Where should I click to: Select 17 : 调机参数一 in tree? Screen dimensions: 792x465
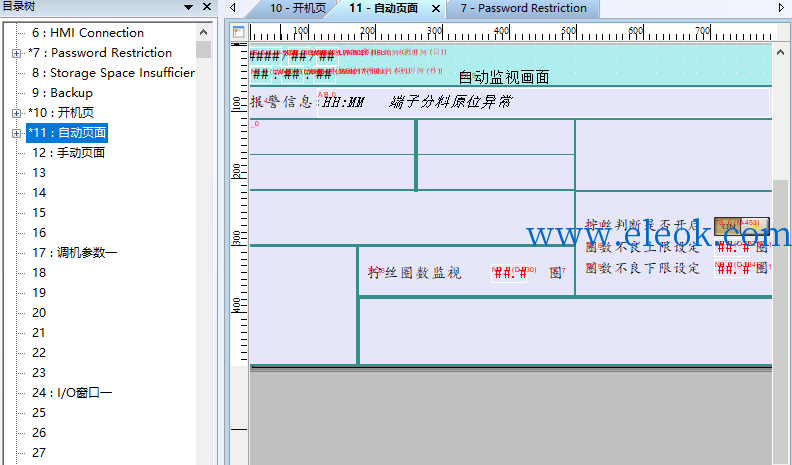coord(74,253)
